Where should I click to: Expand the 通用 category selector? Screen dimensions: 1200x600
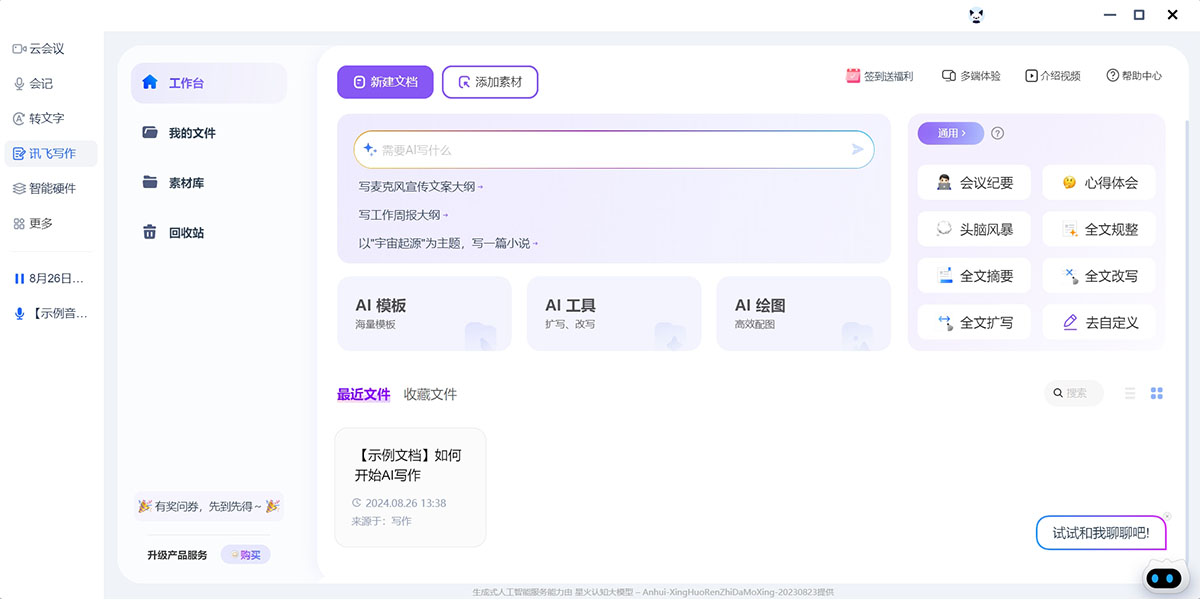tap(950, 133)
